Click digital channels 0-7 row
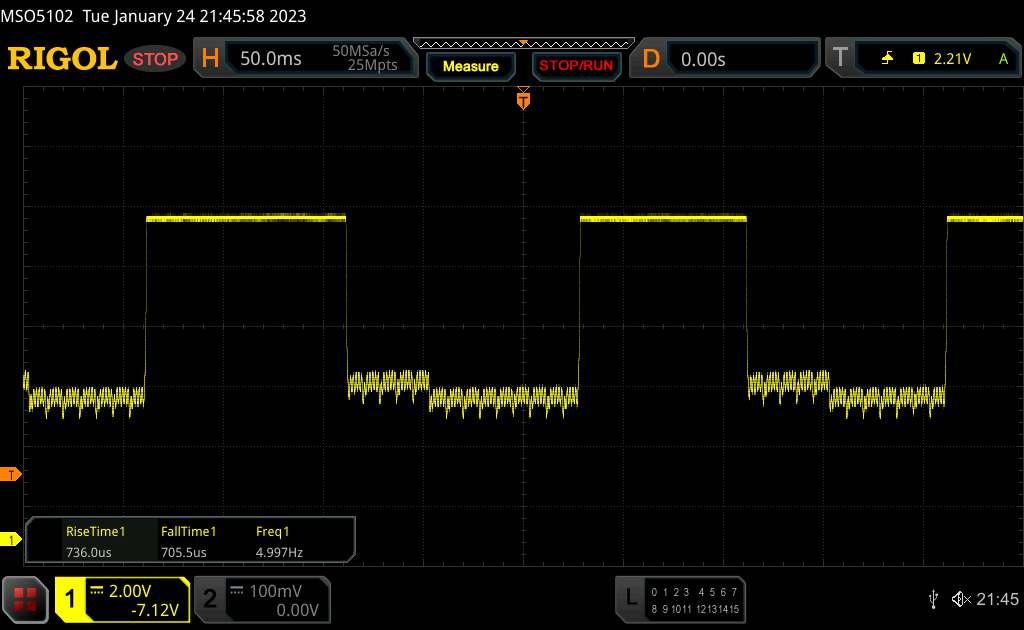 pos(694,592)
